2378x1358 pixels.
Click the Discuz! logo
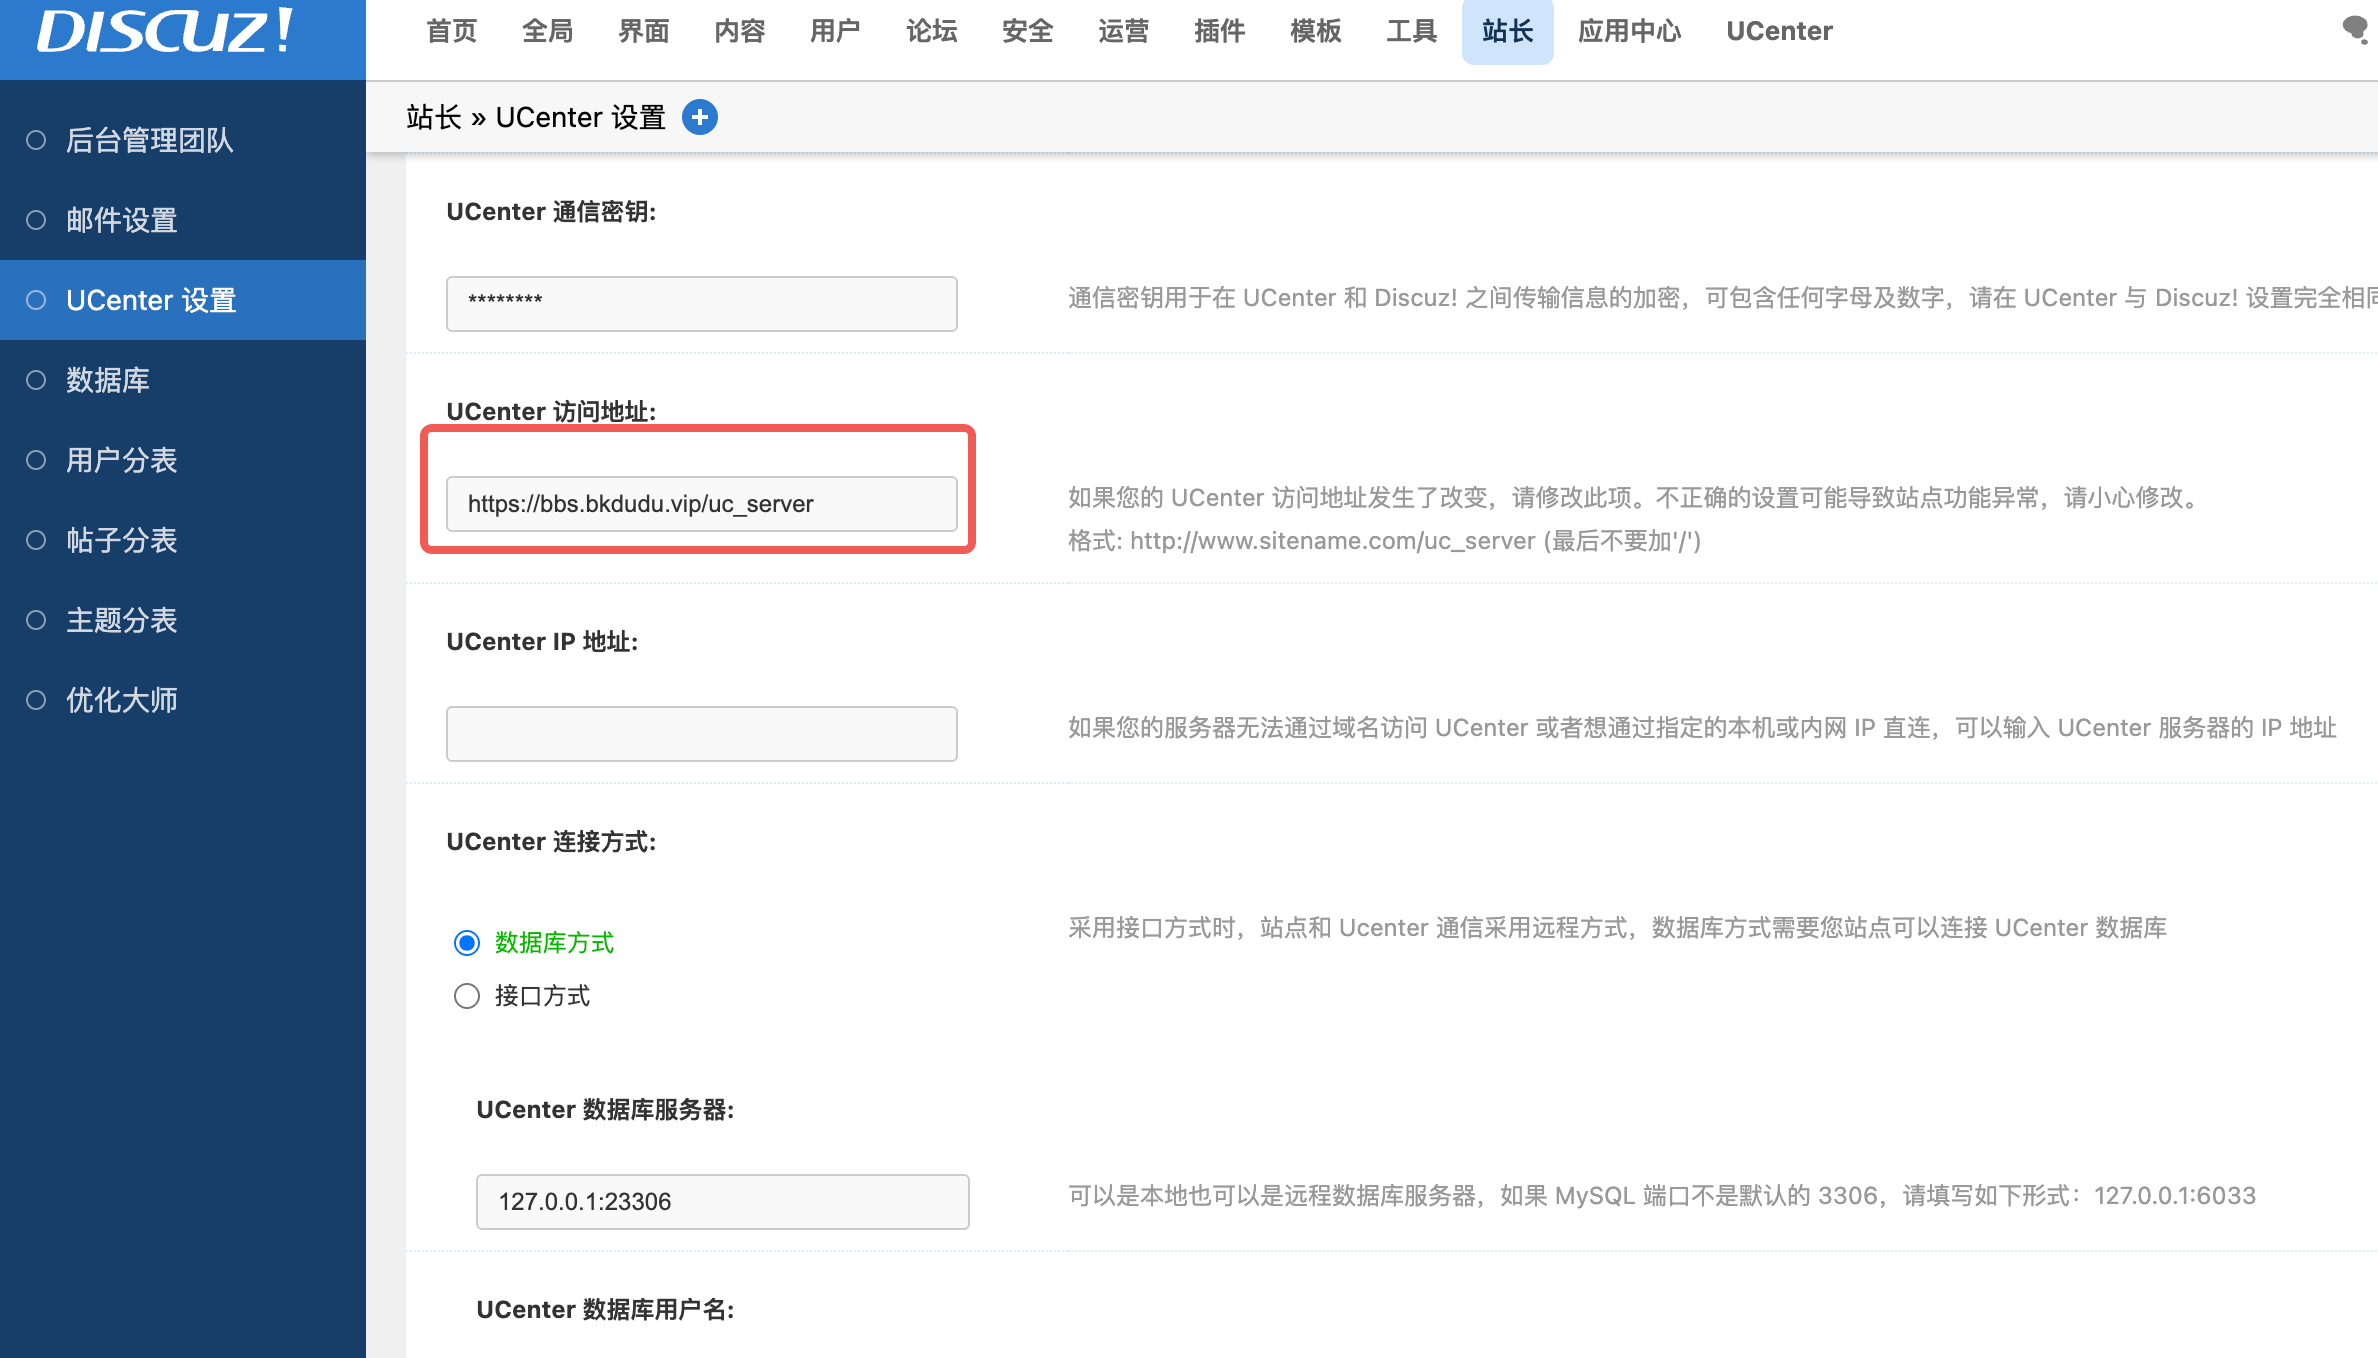click(x=165, y=30)
